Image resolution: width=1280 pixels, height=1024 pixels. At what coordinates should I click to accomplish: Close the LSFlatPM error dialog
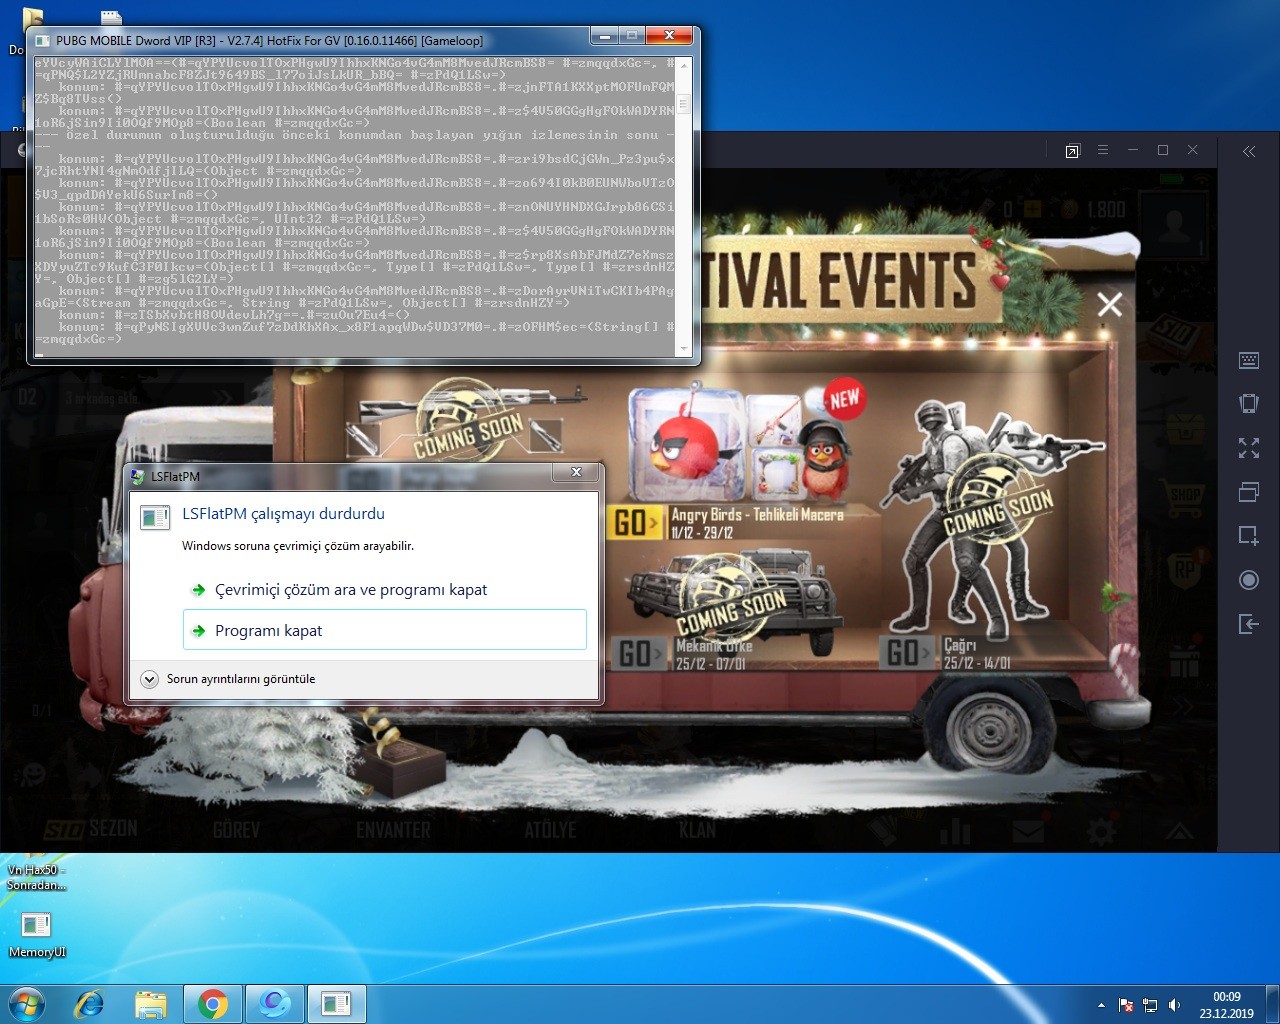[576, 473]
